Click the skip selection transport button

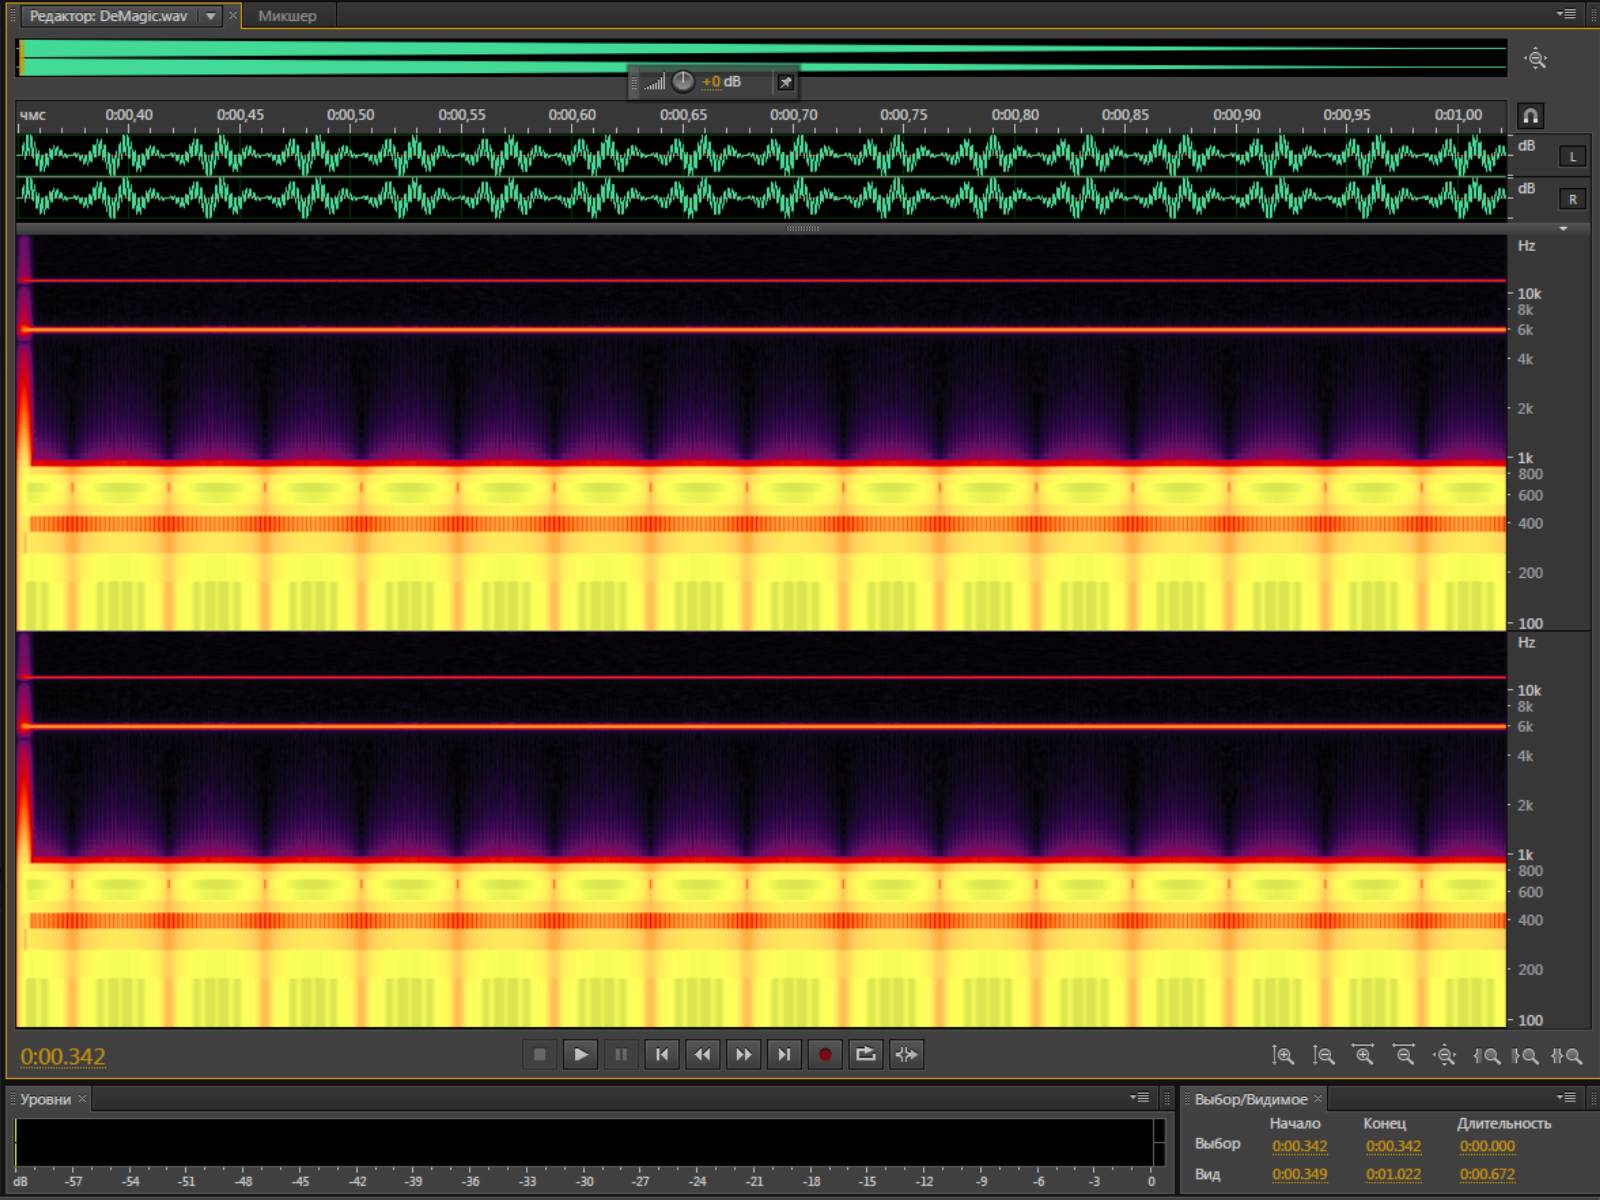907,1054
